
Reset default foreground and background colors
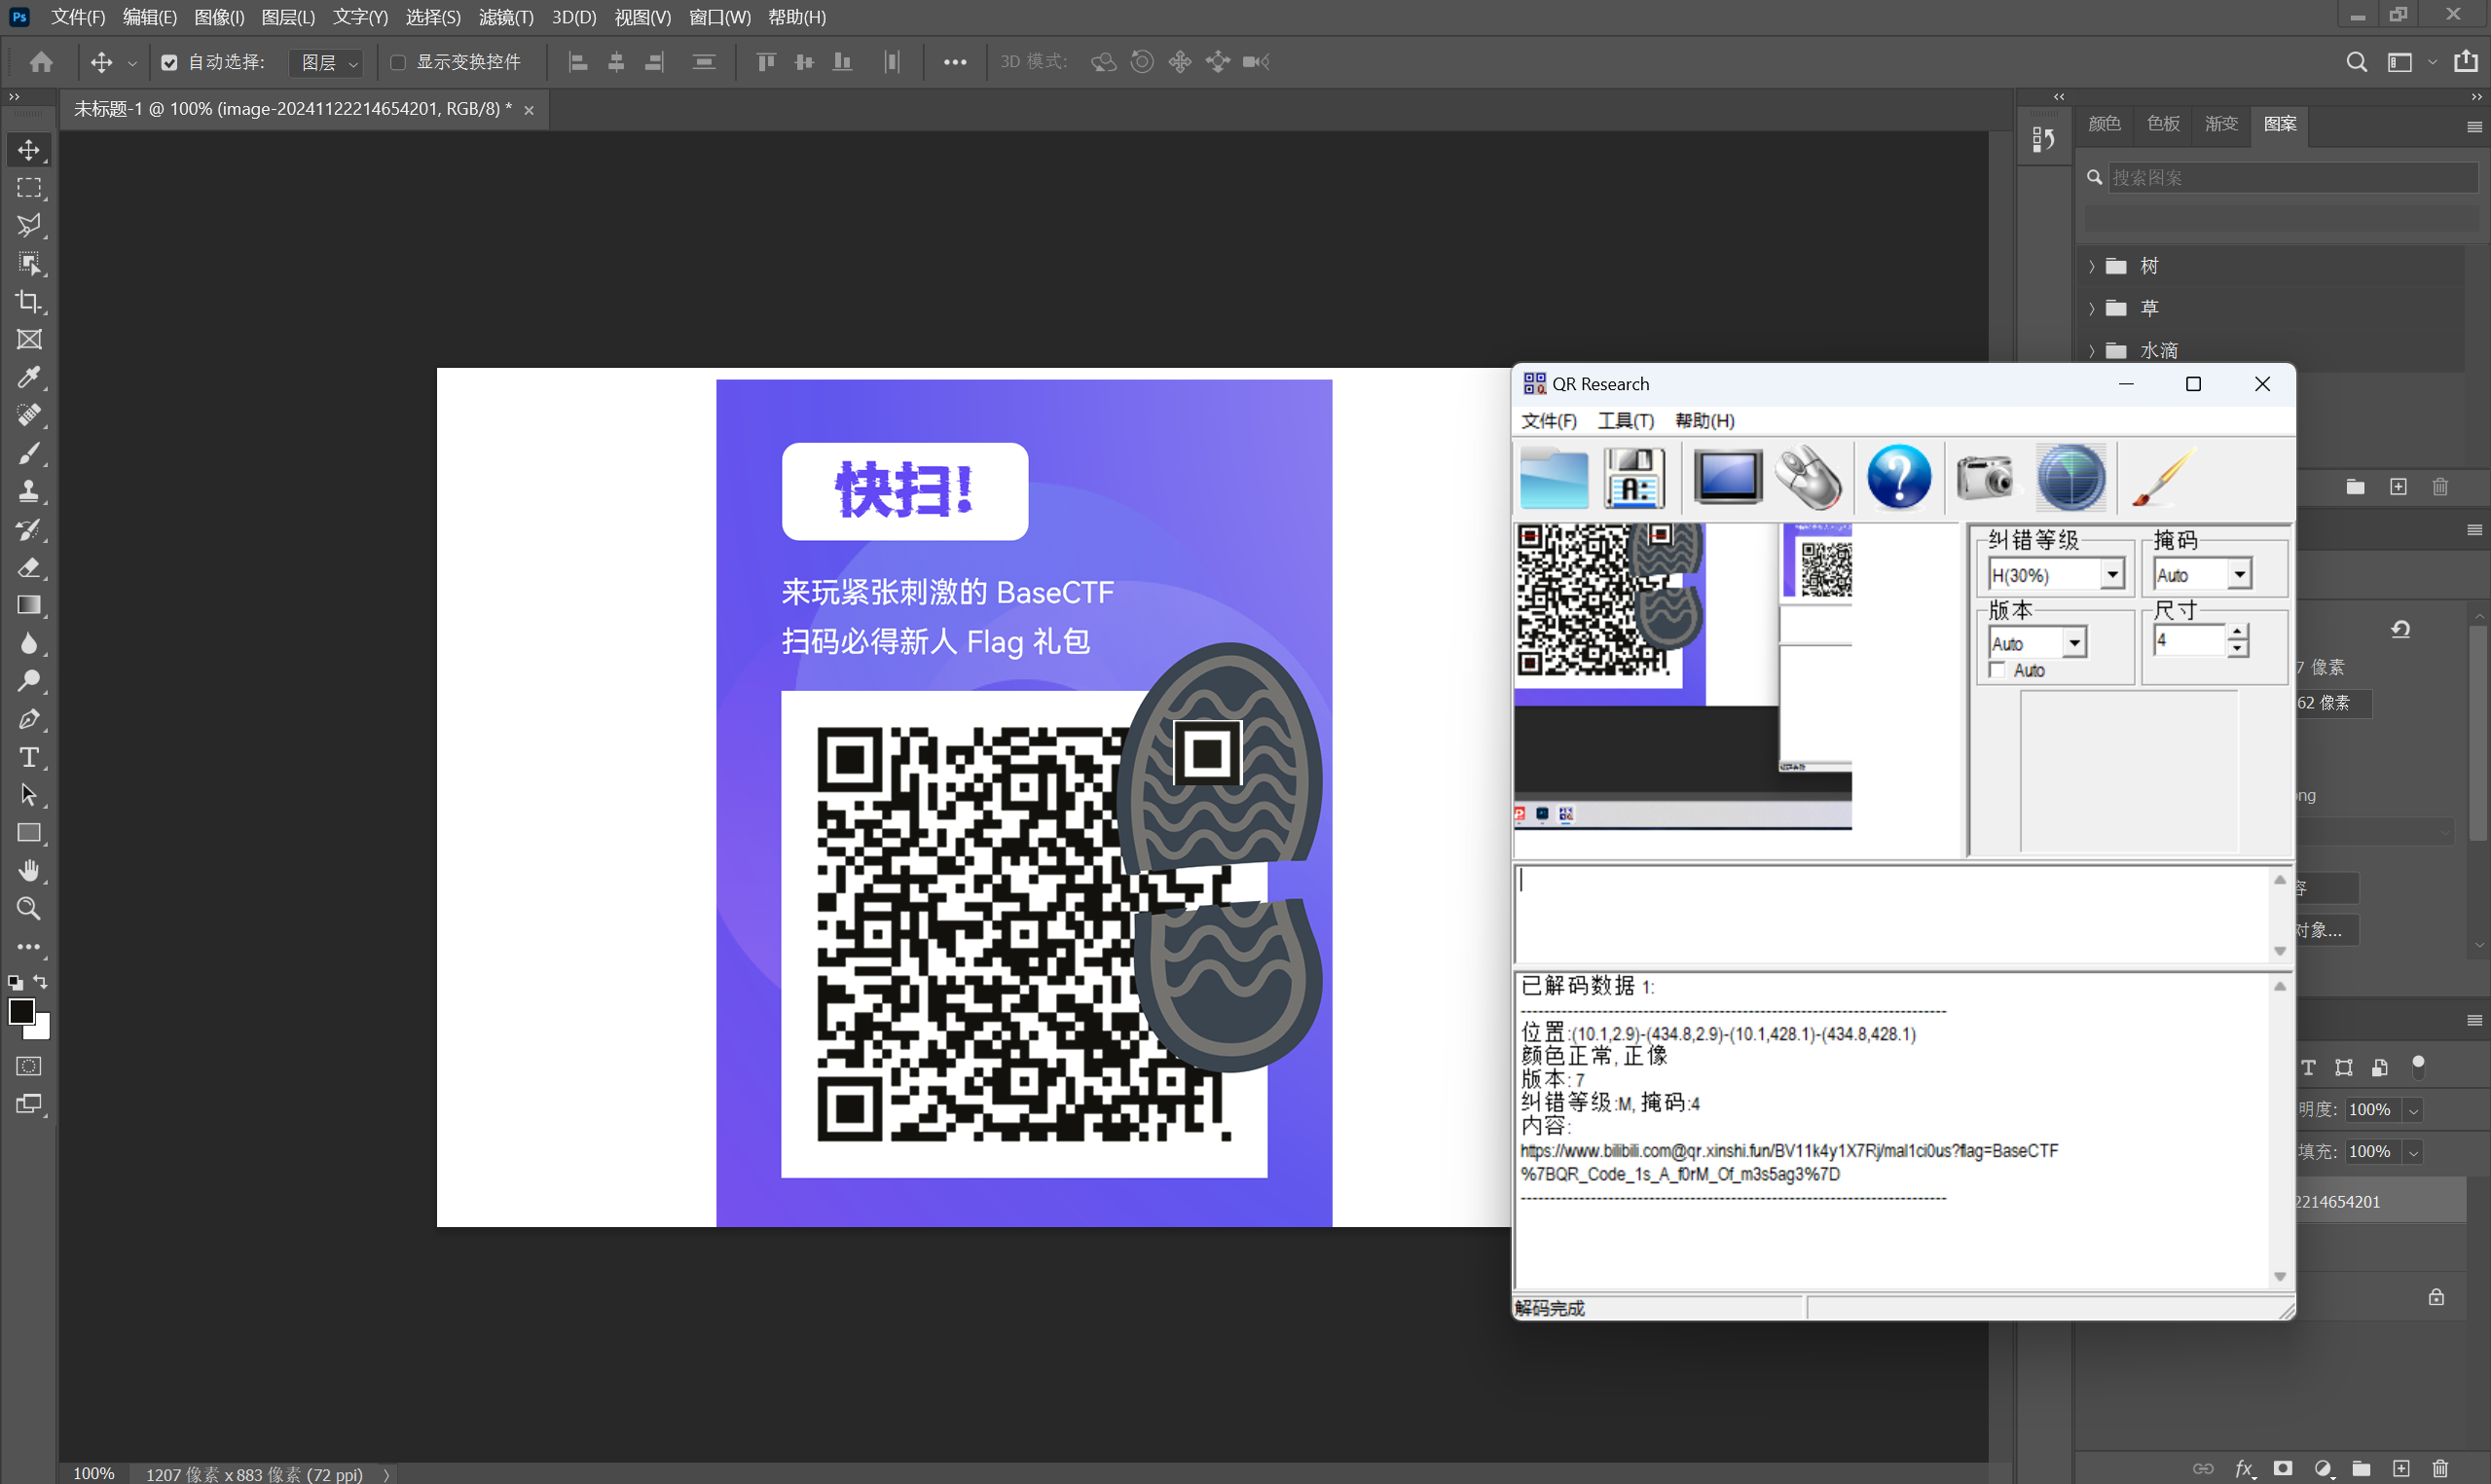click(x=15, y=983)
